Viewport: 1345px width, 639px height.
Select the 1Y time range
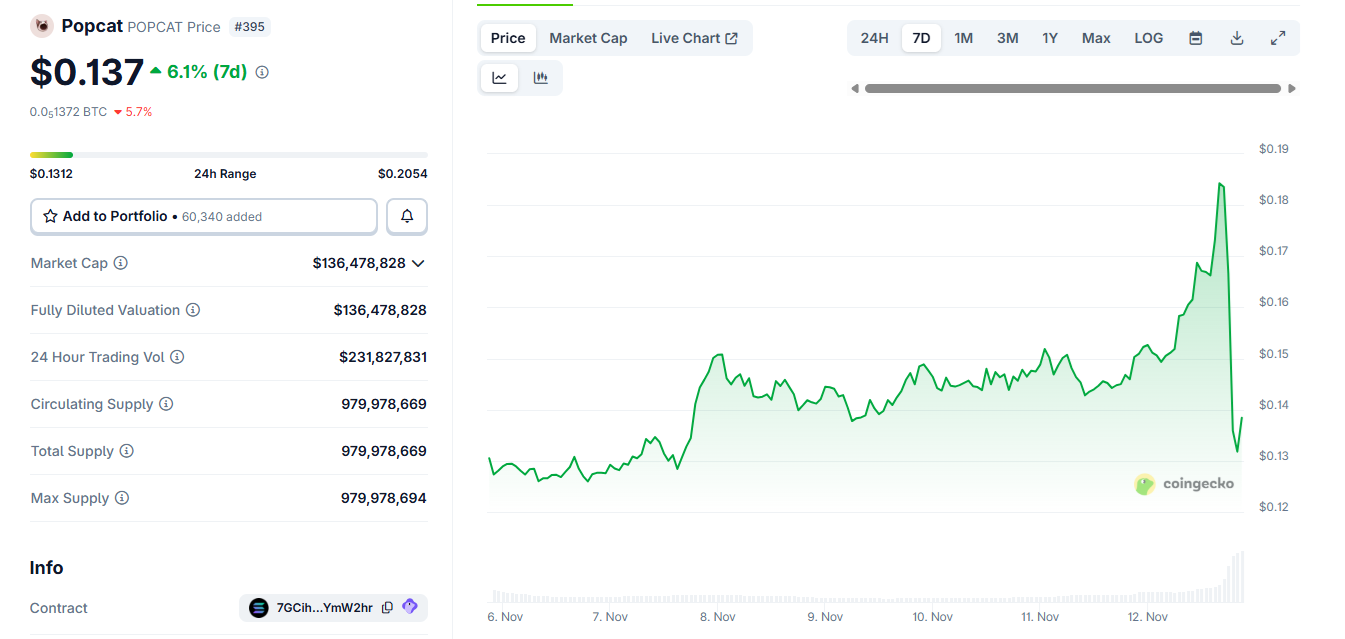coord(1050,38)
